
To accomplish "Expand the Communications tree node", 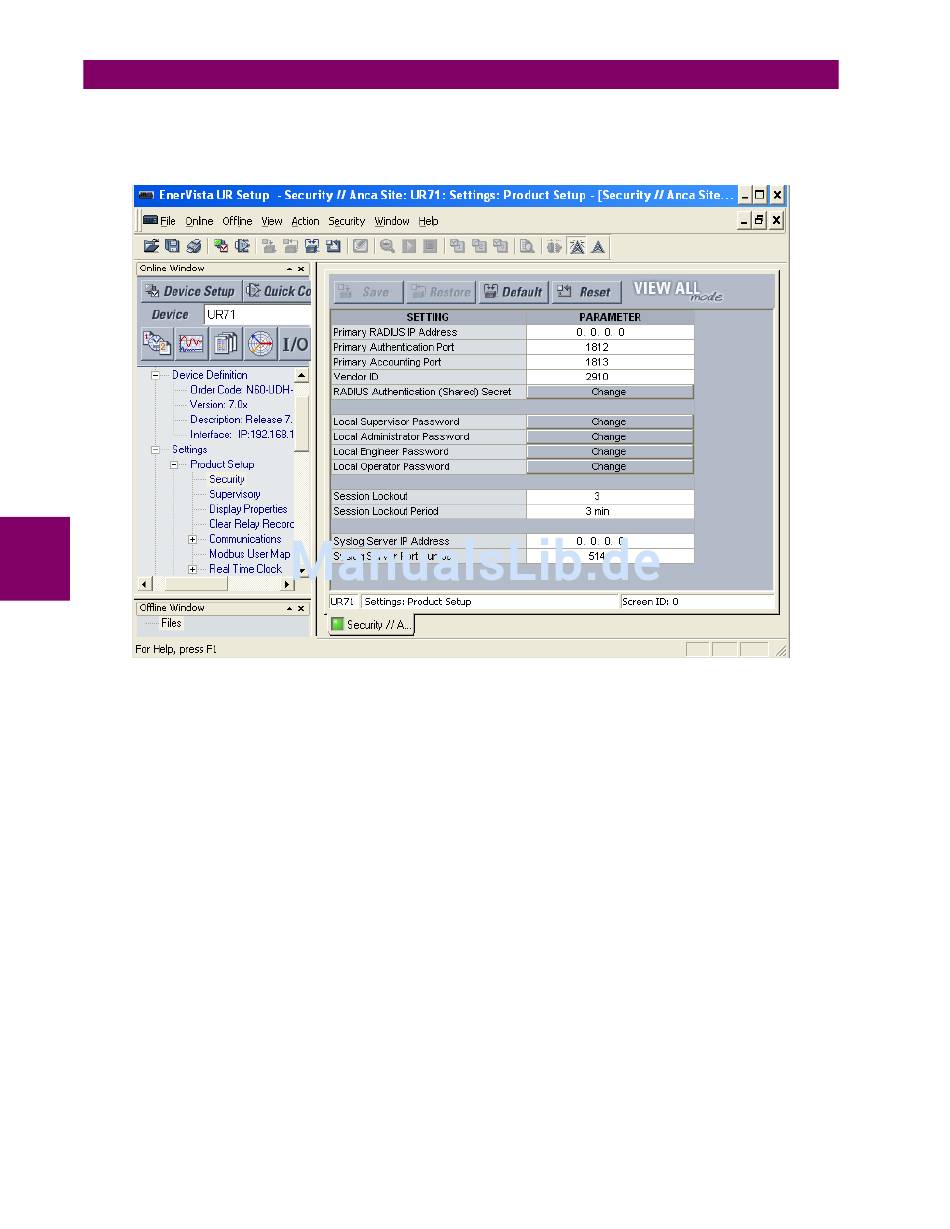I will pyautogui.click(x=193, y=540).
